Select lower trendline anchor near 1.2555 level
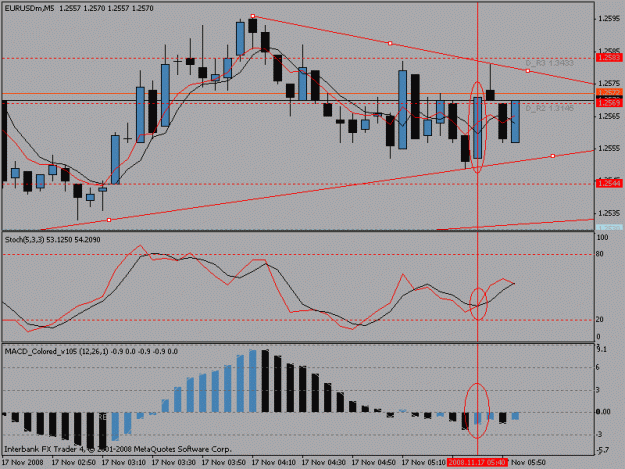This screenshot has width=625, height=469. 553,156
